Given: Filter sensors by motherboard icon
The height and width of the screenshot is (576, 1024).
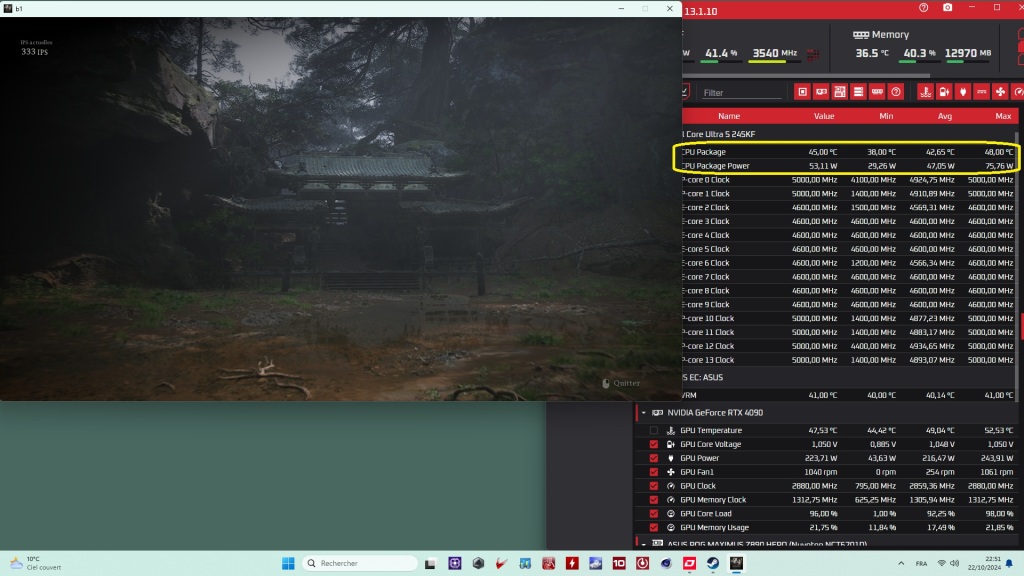Looking at the screenshot, I should pyautogui.click(x=840, y=92).
